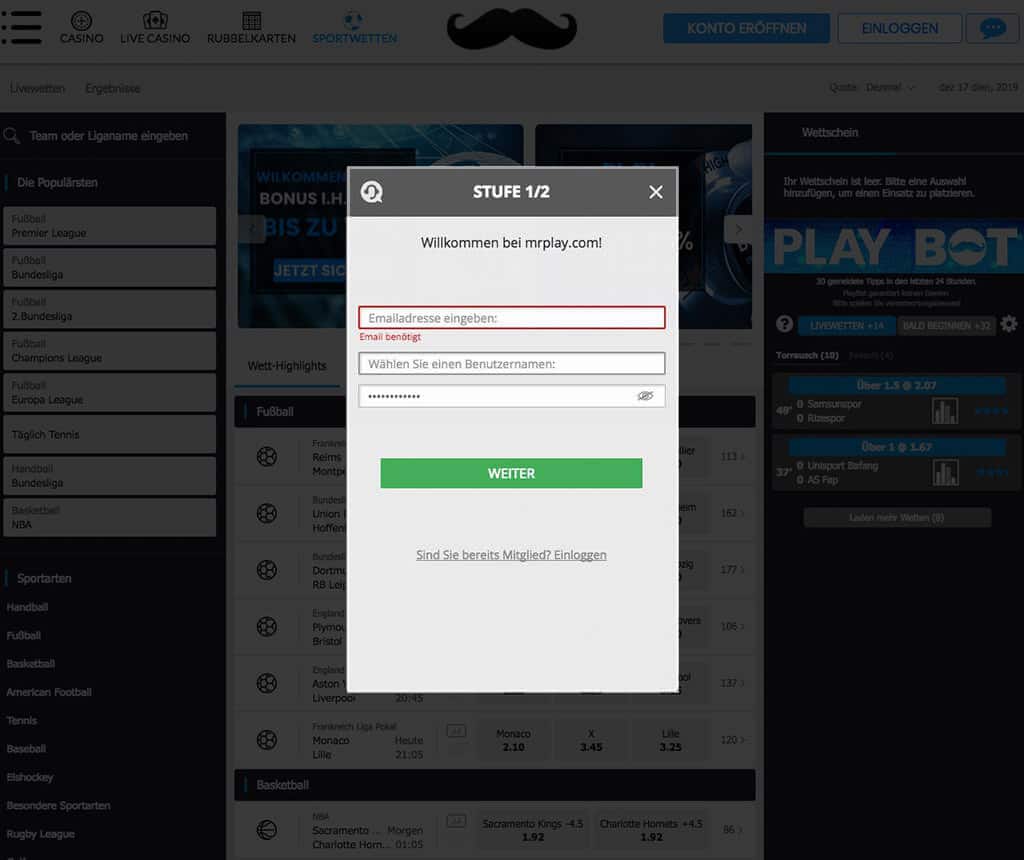Filter Play Bot by Bald Beginnen +32
Viewport: 1024px width, 860px height.
tap(946, 325)
